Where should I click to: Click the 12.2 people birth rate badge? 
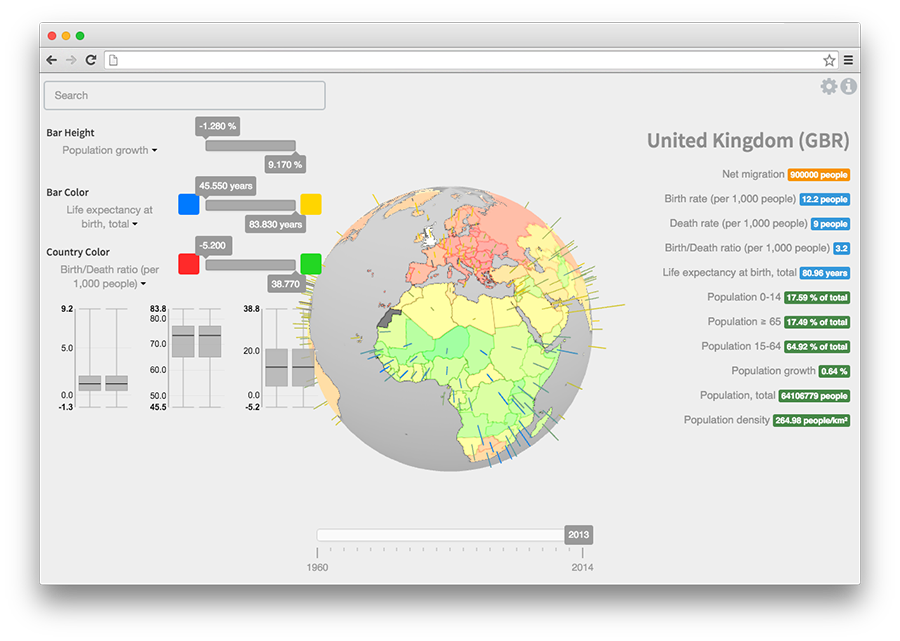825,200
